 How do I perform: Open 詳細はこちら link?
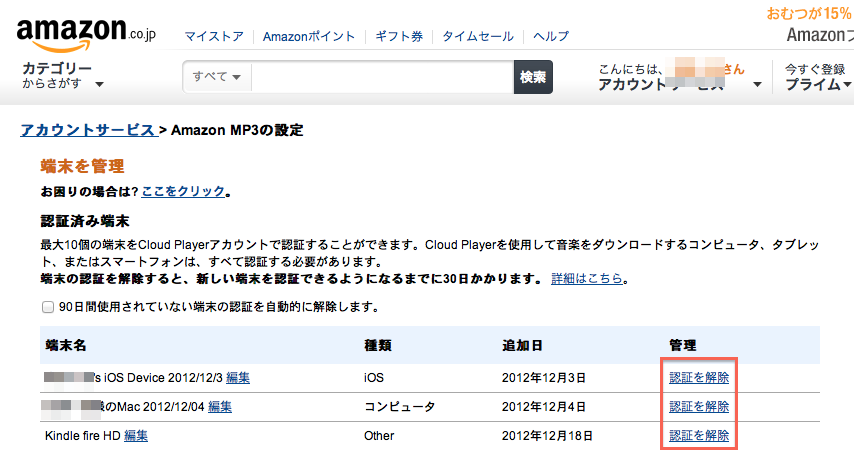click(587, 279)
